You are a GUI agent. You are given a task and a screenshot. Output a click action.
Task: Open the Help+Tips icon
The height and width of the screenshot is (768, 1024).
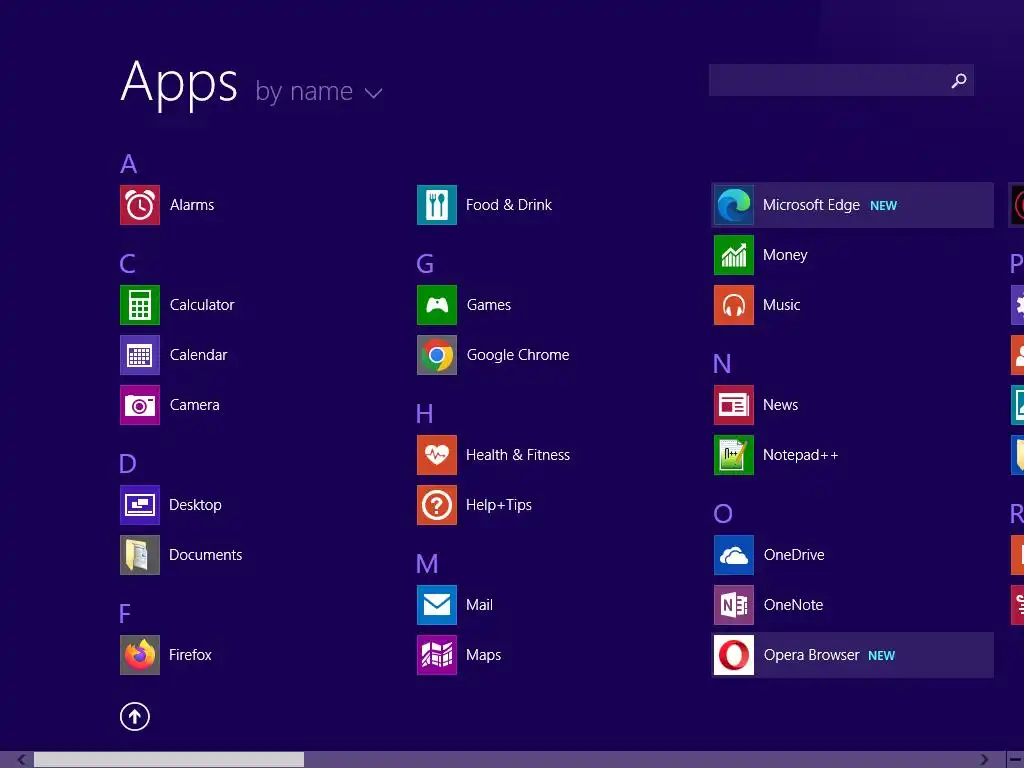437,505
